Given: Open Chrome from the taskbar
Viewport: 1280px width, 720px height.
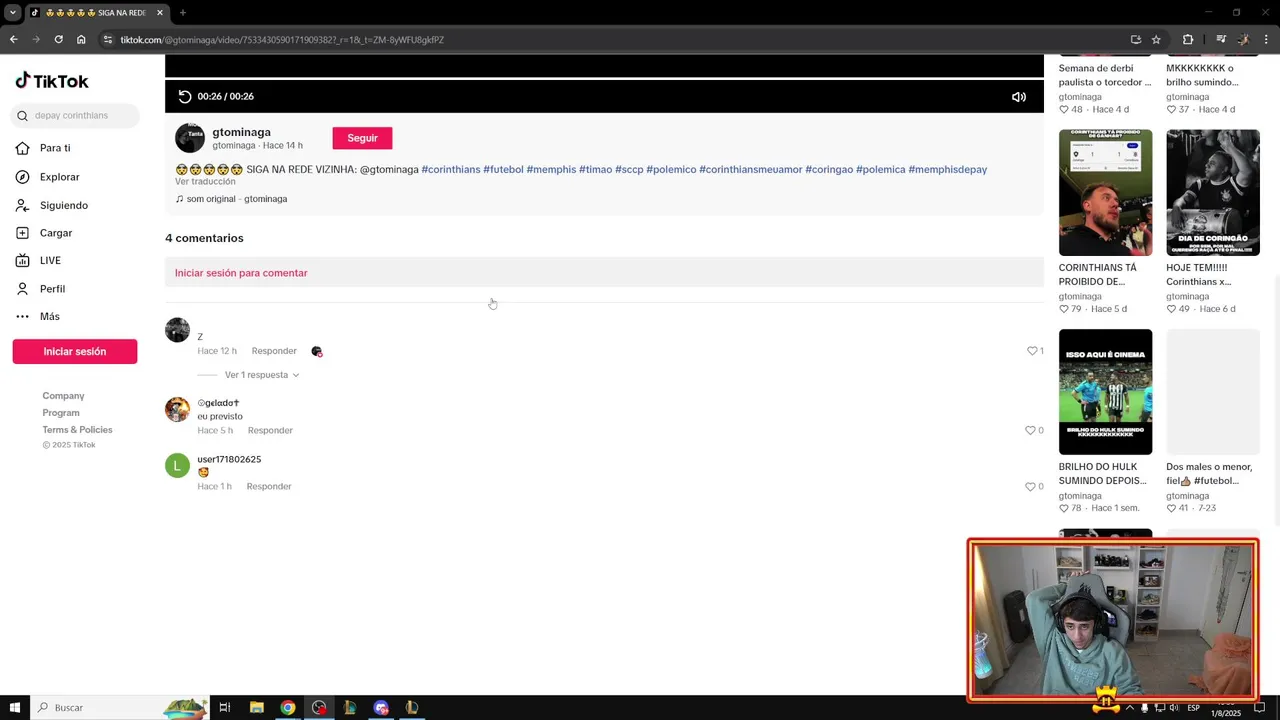Looking at the screenshot, I should tap(288, 708).
